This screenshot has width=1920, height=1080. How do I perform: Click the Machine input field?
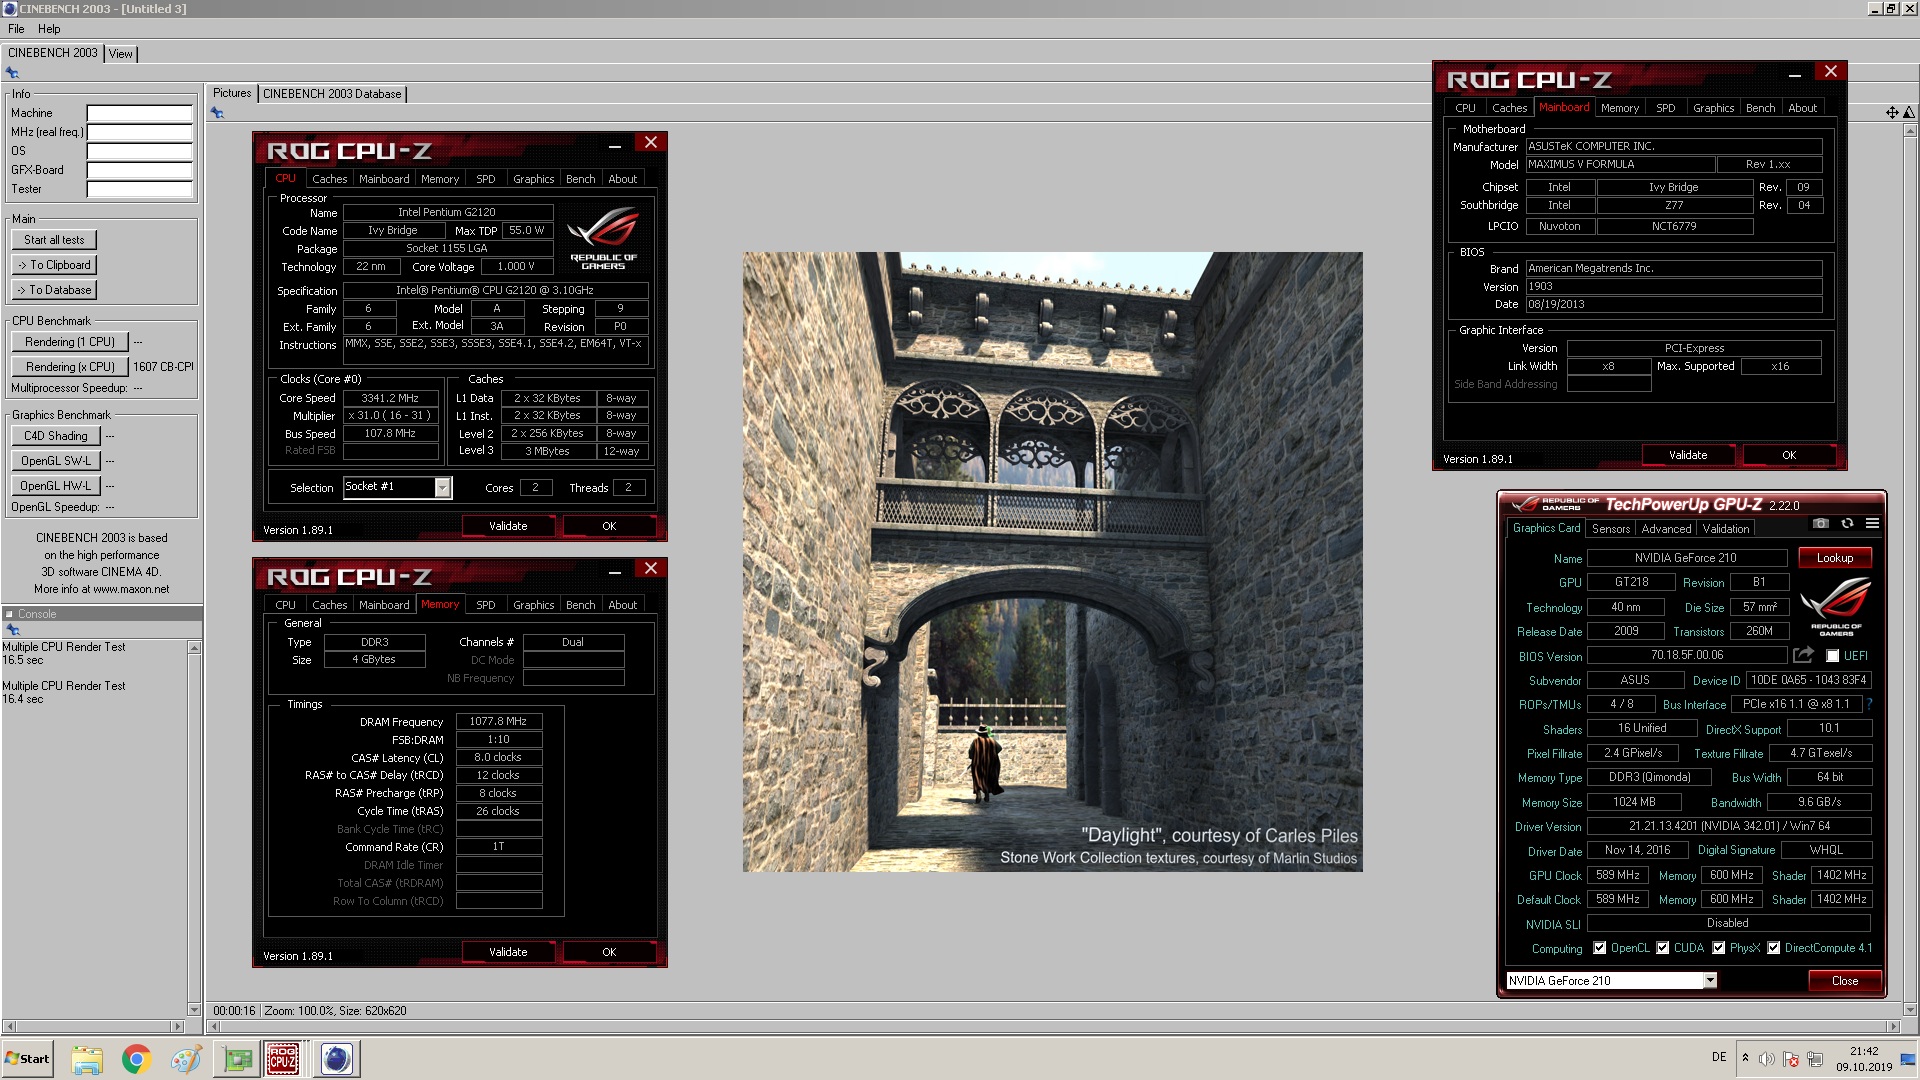click(139, 113)
